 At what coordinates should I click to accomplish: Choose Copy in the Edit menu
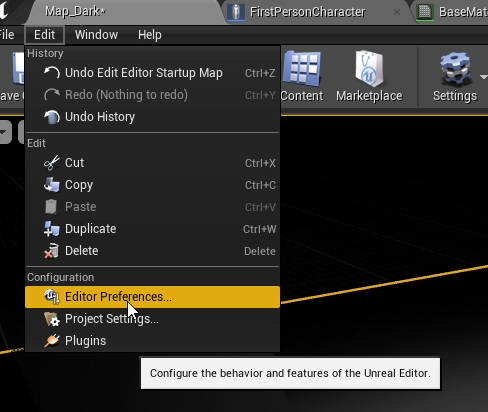click(x=152, y=185)
